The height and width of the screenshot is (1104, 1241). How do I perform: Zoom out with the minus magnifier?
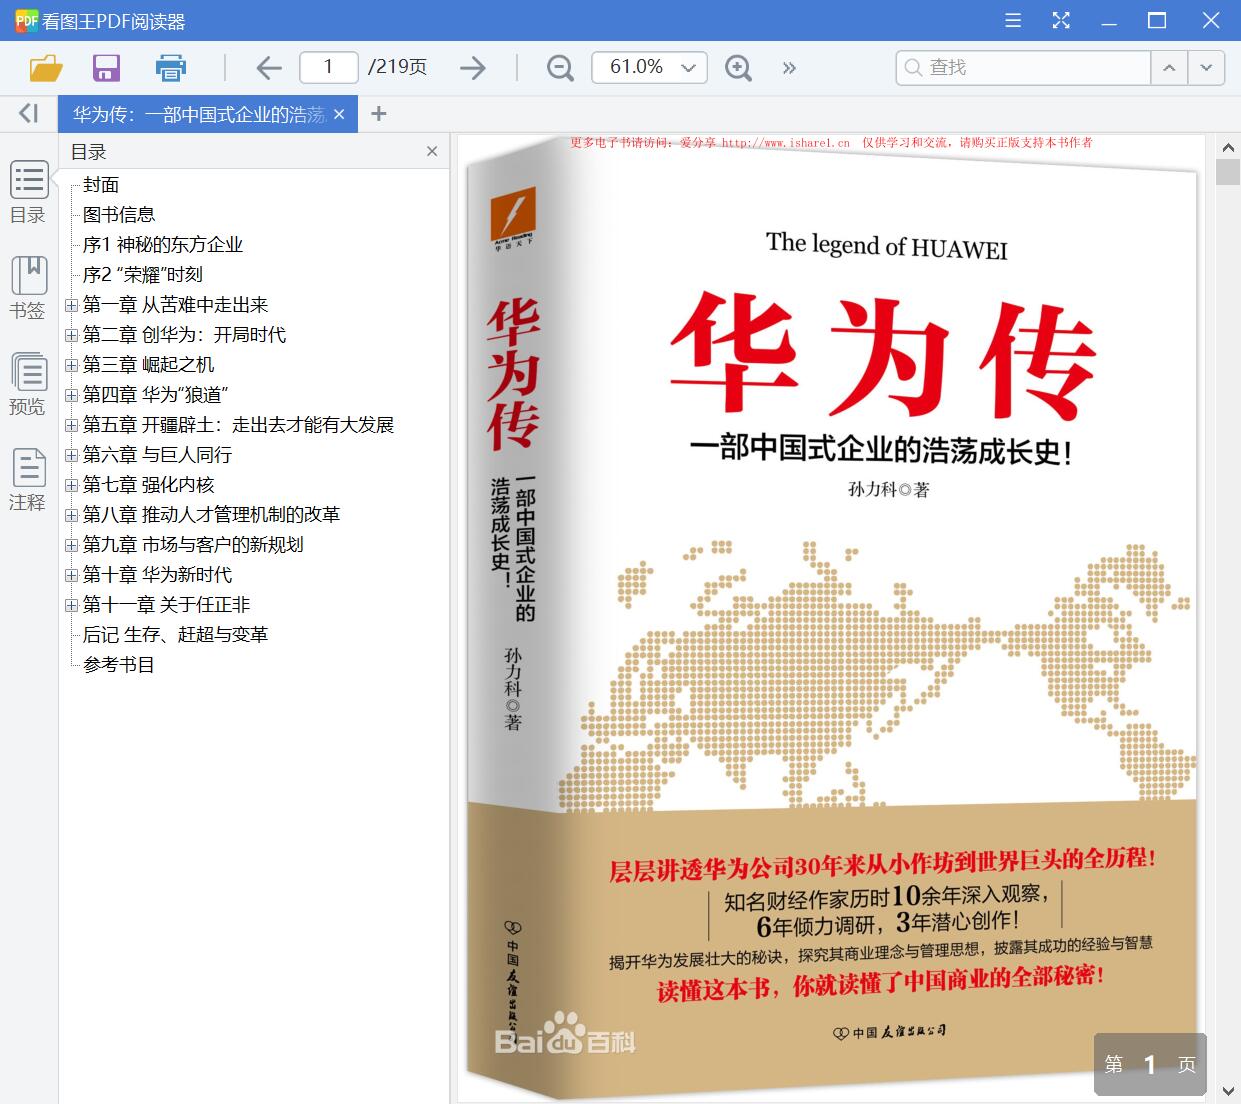(x=560, y=67)
